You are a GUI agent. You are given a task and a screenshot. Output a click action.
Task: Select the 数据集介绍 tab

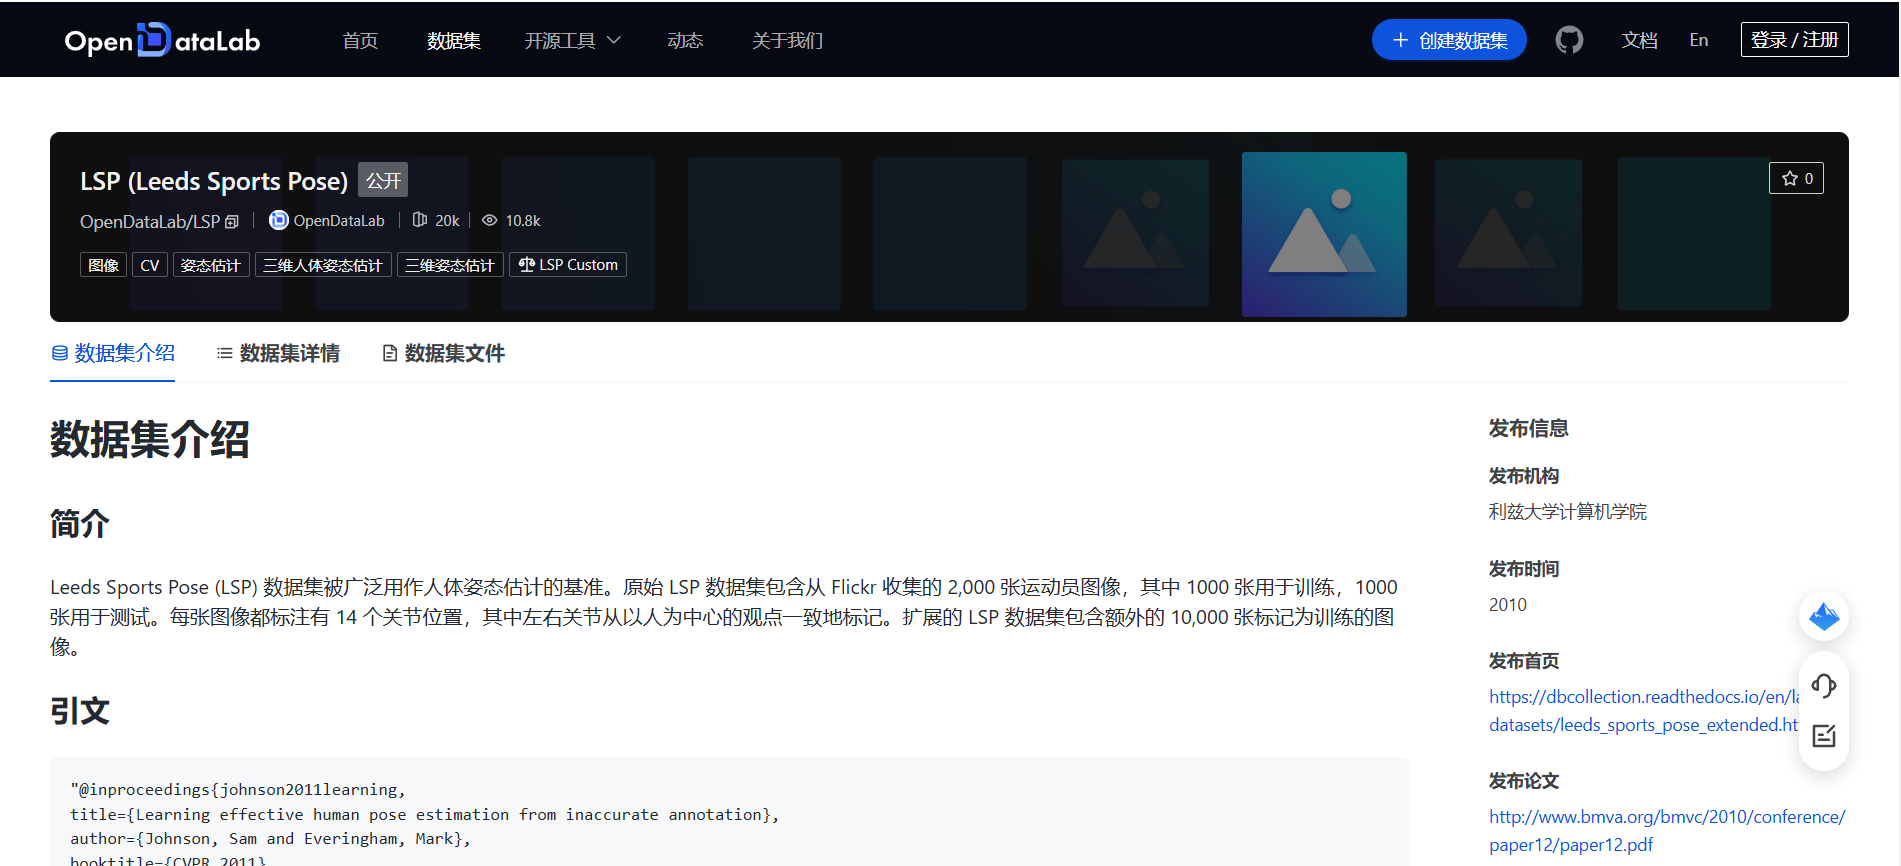pyautogui.click(x=113, y=353)
